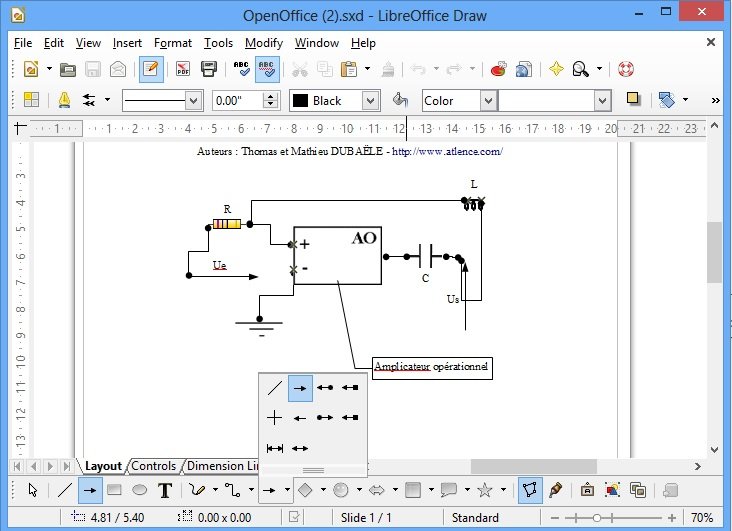The width and height of the screenshot is (732, 531).
Task: Toggle Edit File mode icon
Action: tap(151, 69)
